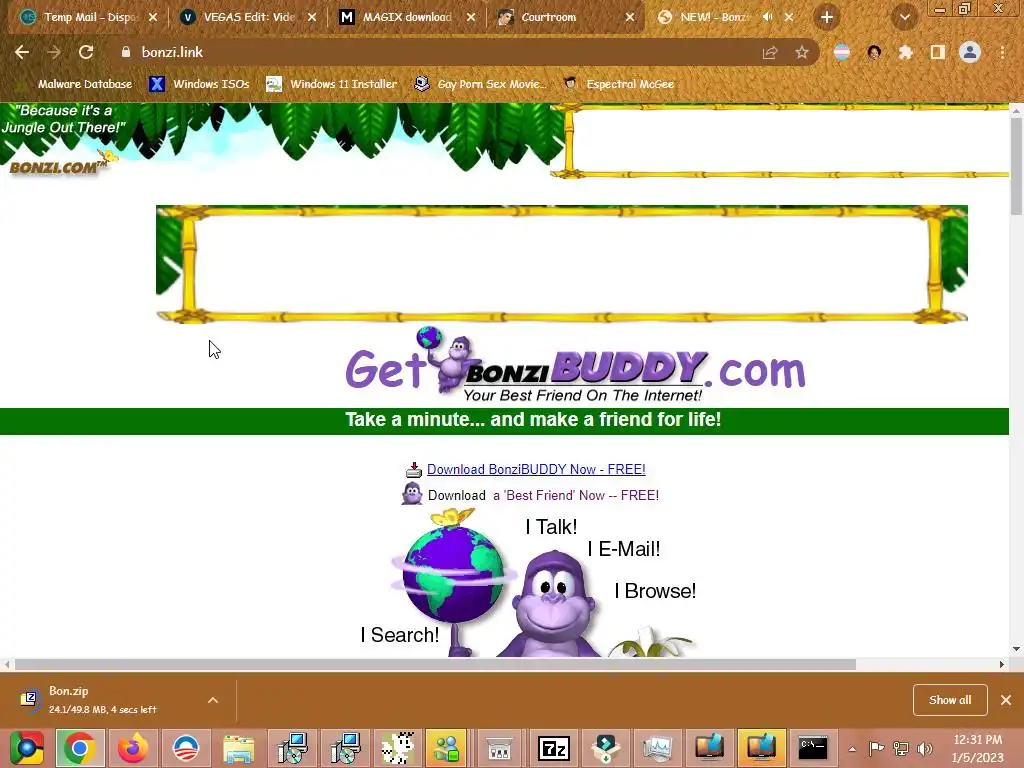The width and height of the screenshot is (1024, 768).
Task: Click the Bonzi gorilla icon beside Download
Action: [x=412, y=494]
